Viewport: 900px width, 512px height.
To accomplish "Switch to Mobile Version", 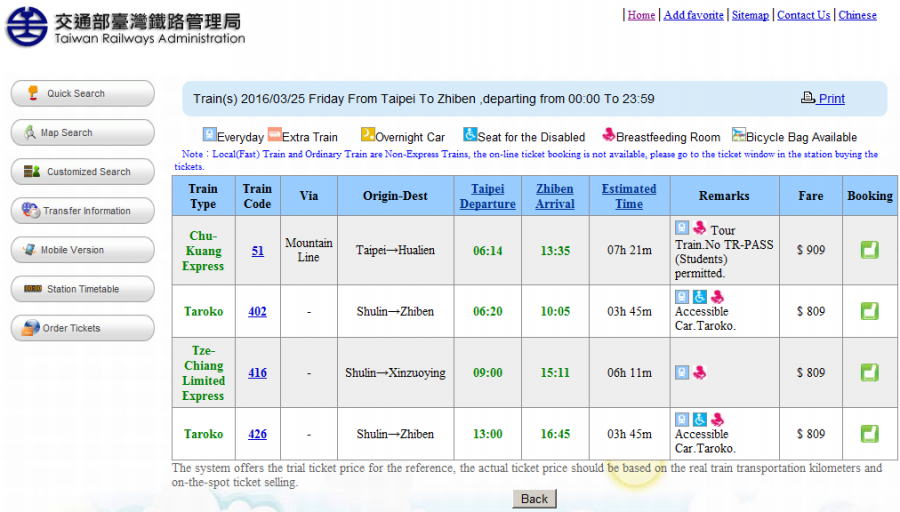I will click(x=83, y=249).
